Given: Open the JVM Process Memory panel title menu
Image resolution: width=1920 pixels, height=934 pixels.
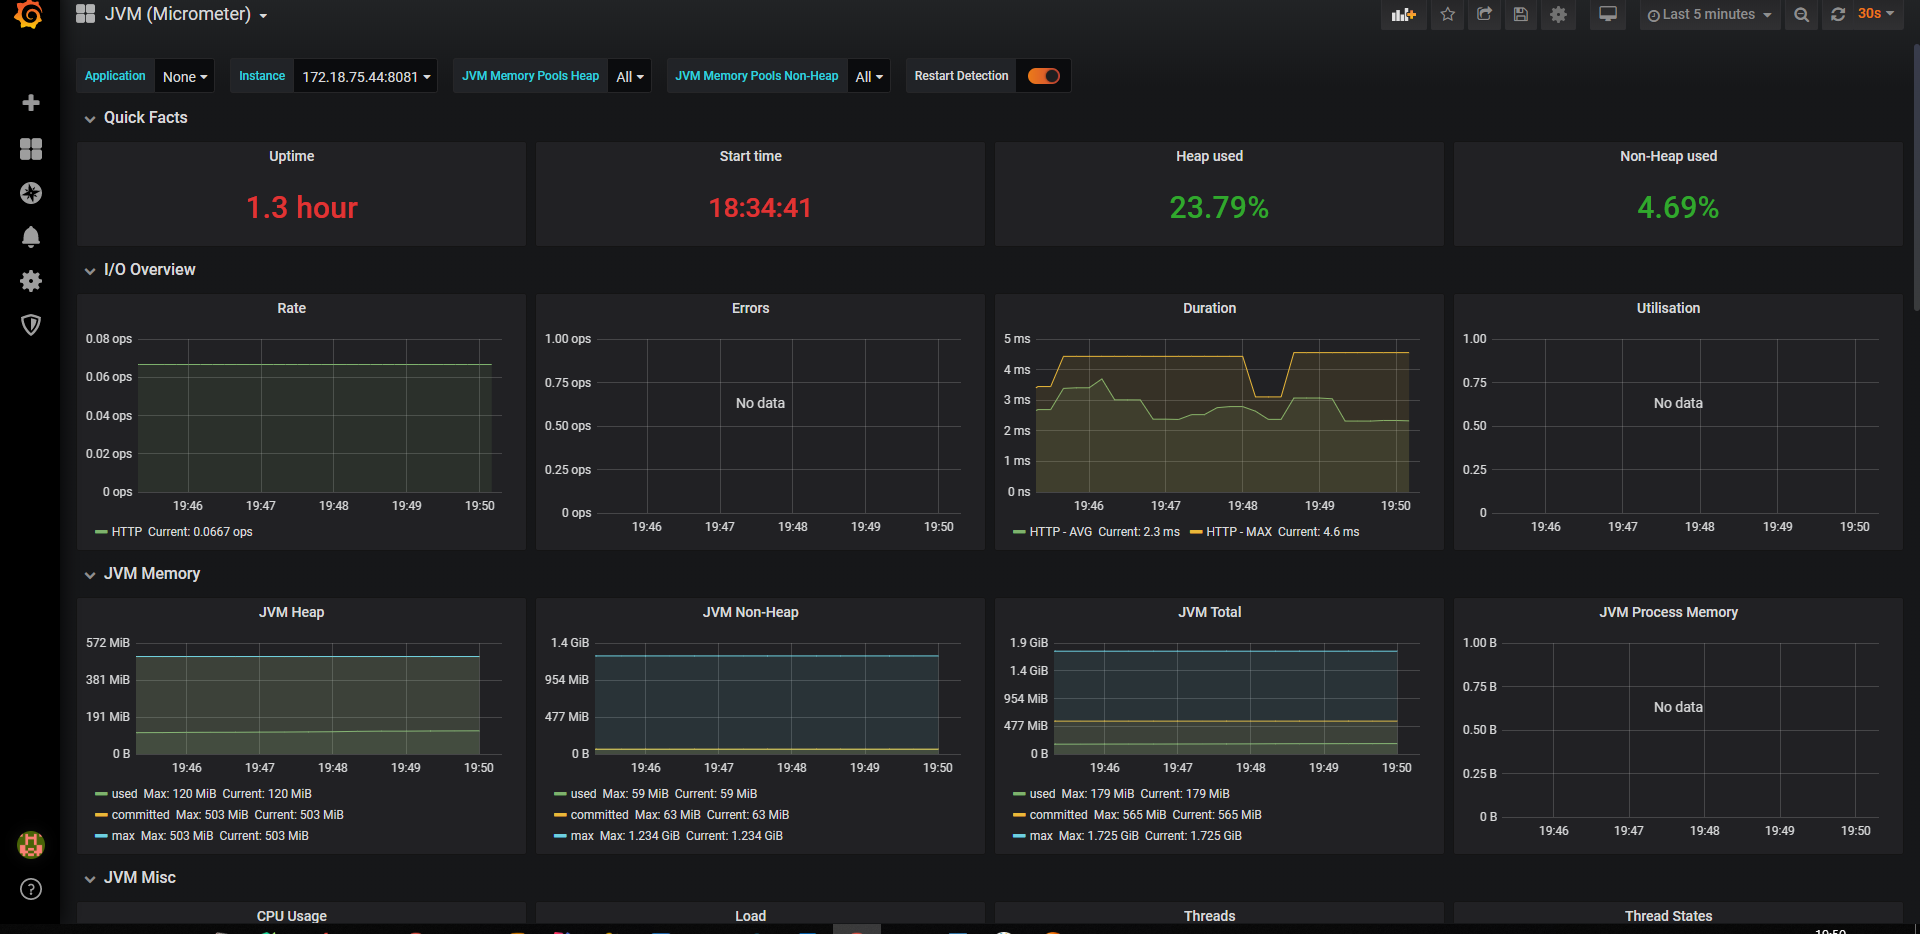Looking at the screenshot, I should click(x=1669, y=612).
